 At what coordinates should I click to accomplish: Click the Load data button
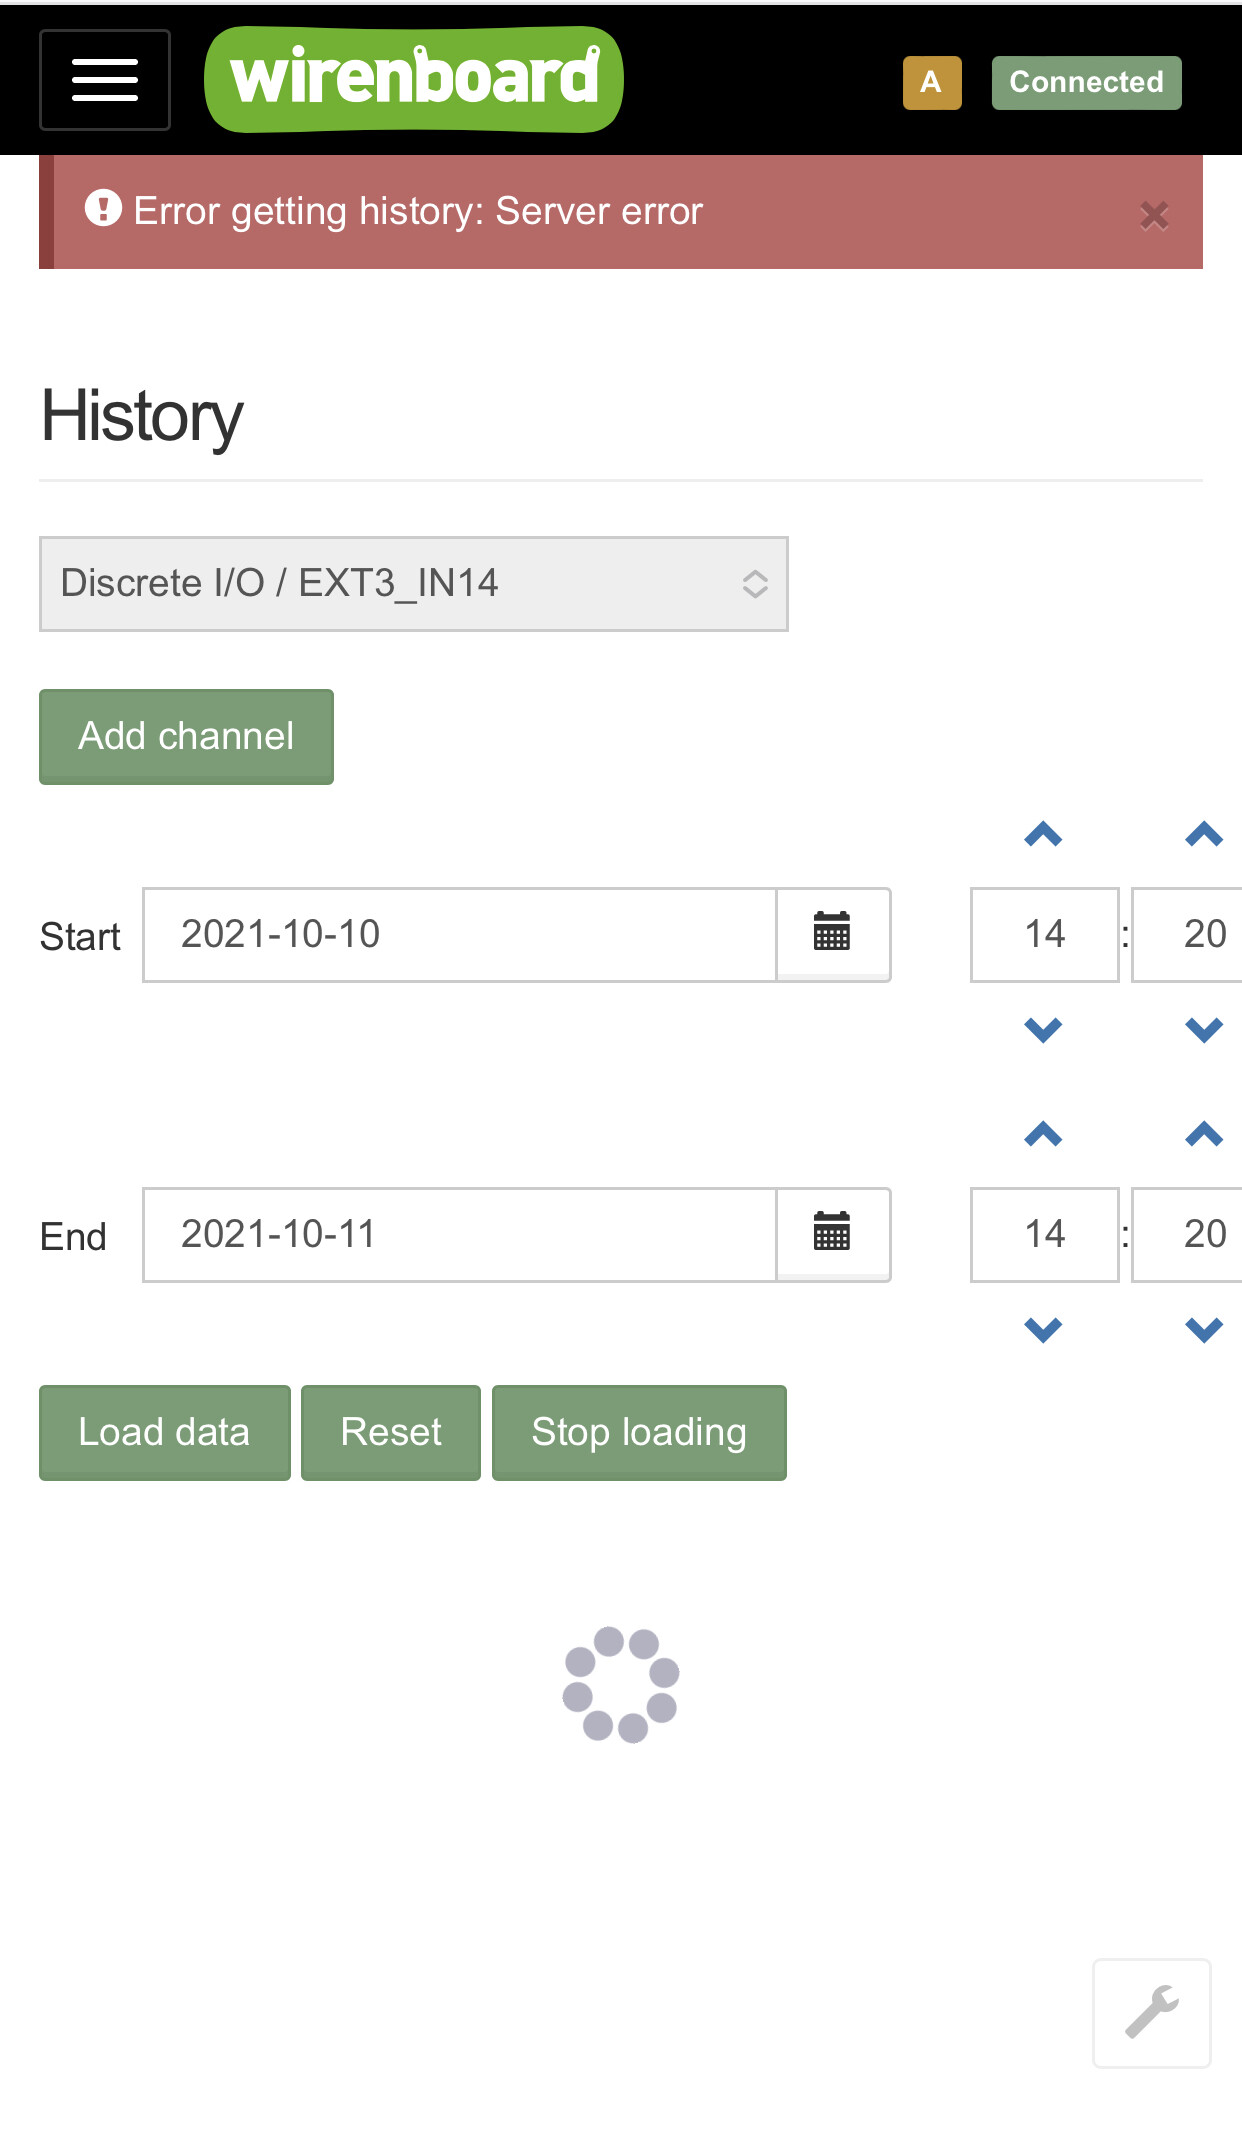click(x=164, y=1432)
